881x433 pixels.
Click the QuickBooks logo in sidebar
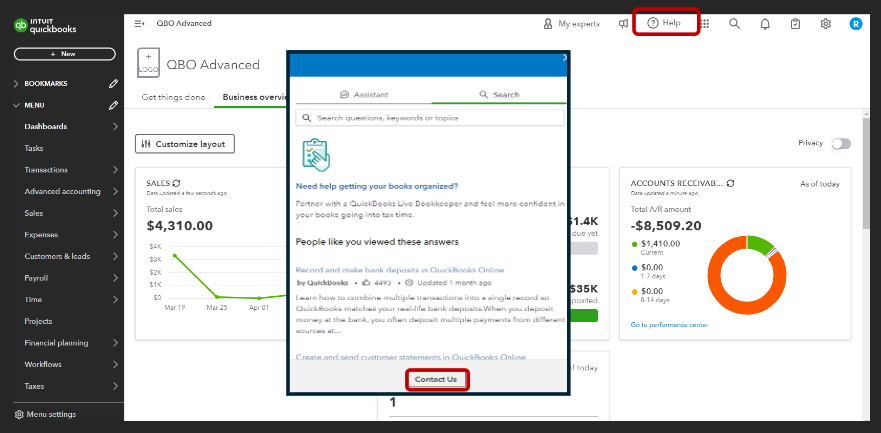coord(45,26)
